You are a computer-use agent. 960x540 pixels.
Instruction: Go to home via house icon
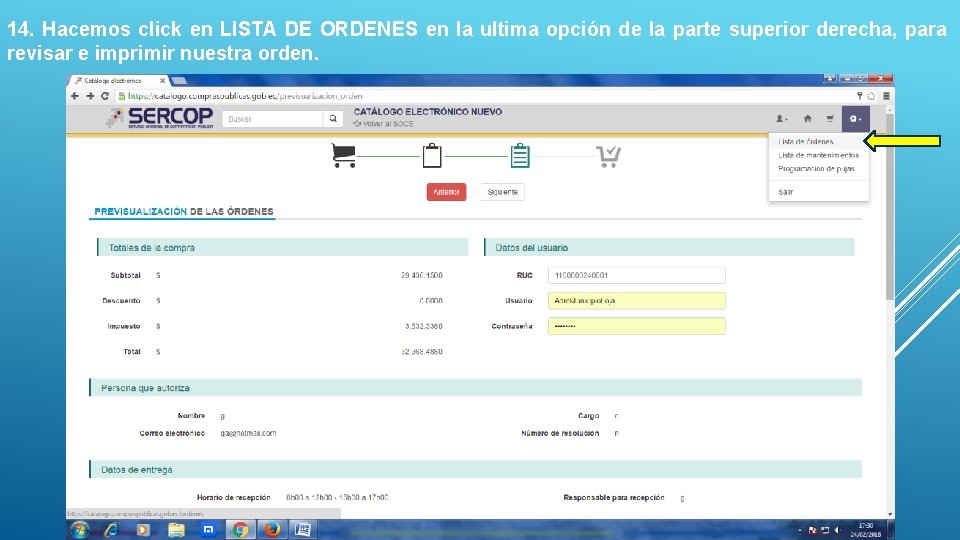pyautogui.click(x=808, y=119)
